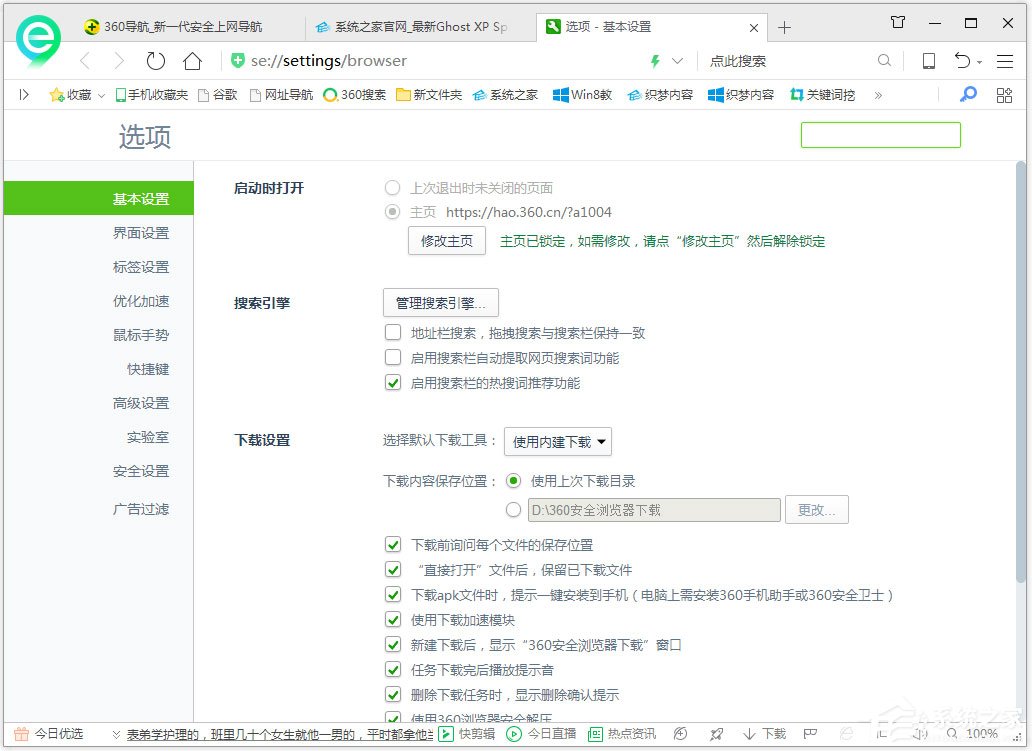Open the browser hamburger menu
The width and height of the screenshot is (1032, 751).
1005,61
